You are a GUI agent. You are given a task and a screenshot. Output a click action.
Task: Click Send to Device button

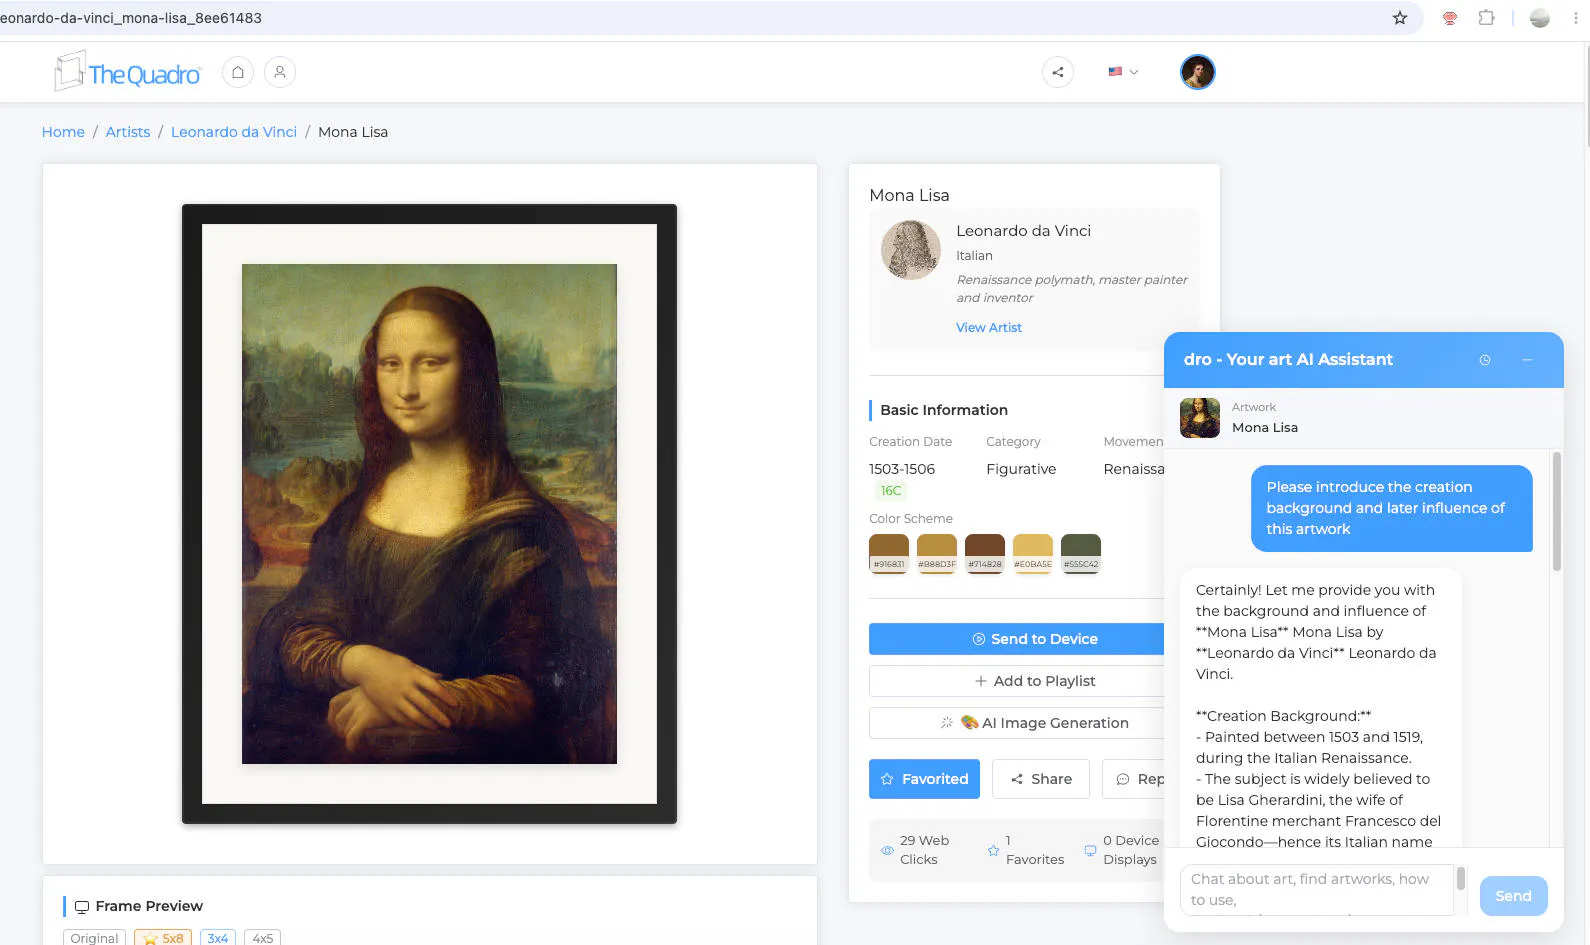click(x=1017, y=639)
